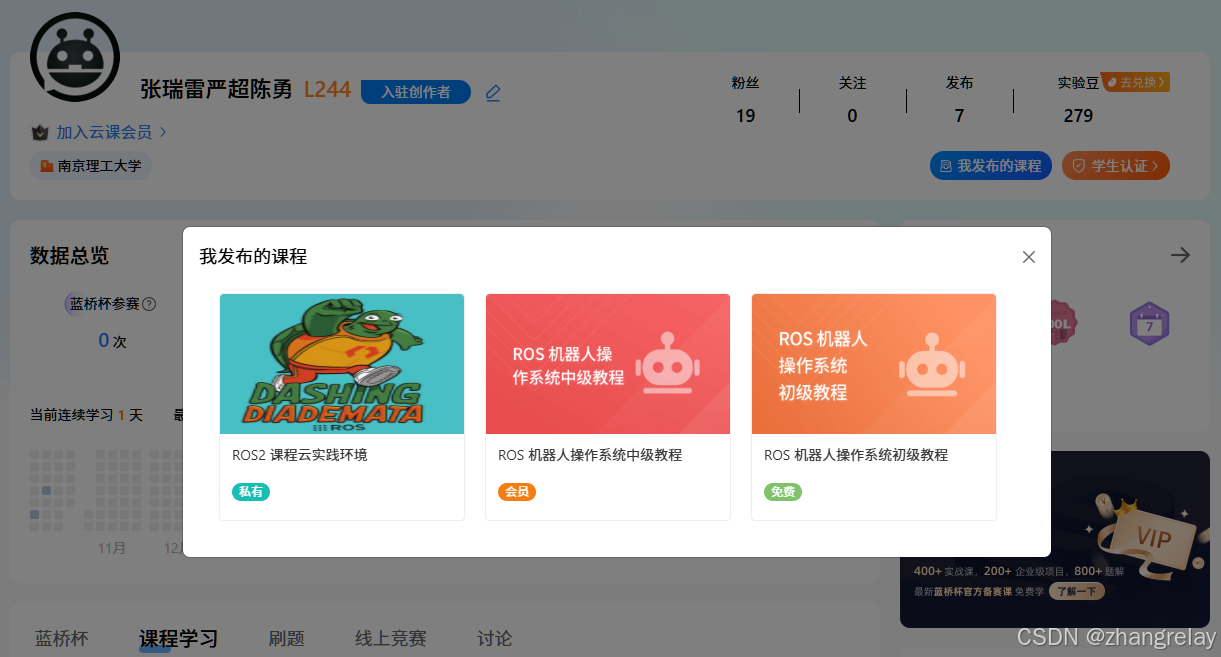Click the crown icon beside 加入云课会员
The width and height of the screenshot is (1221, 657).
pyautogui.click(x=40, y=132)
